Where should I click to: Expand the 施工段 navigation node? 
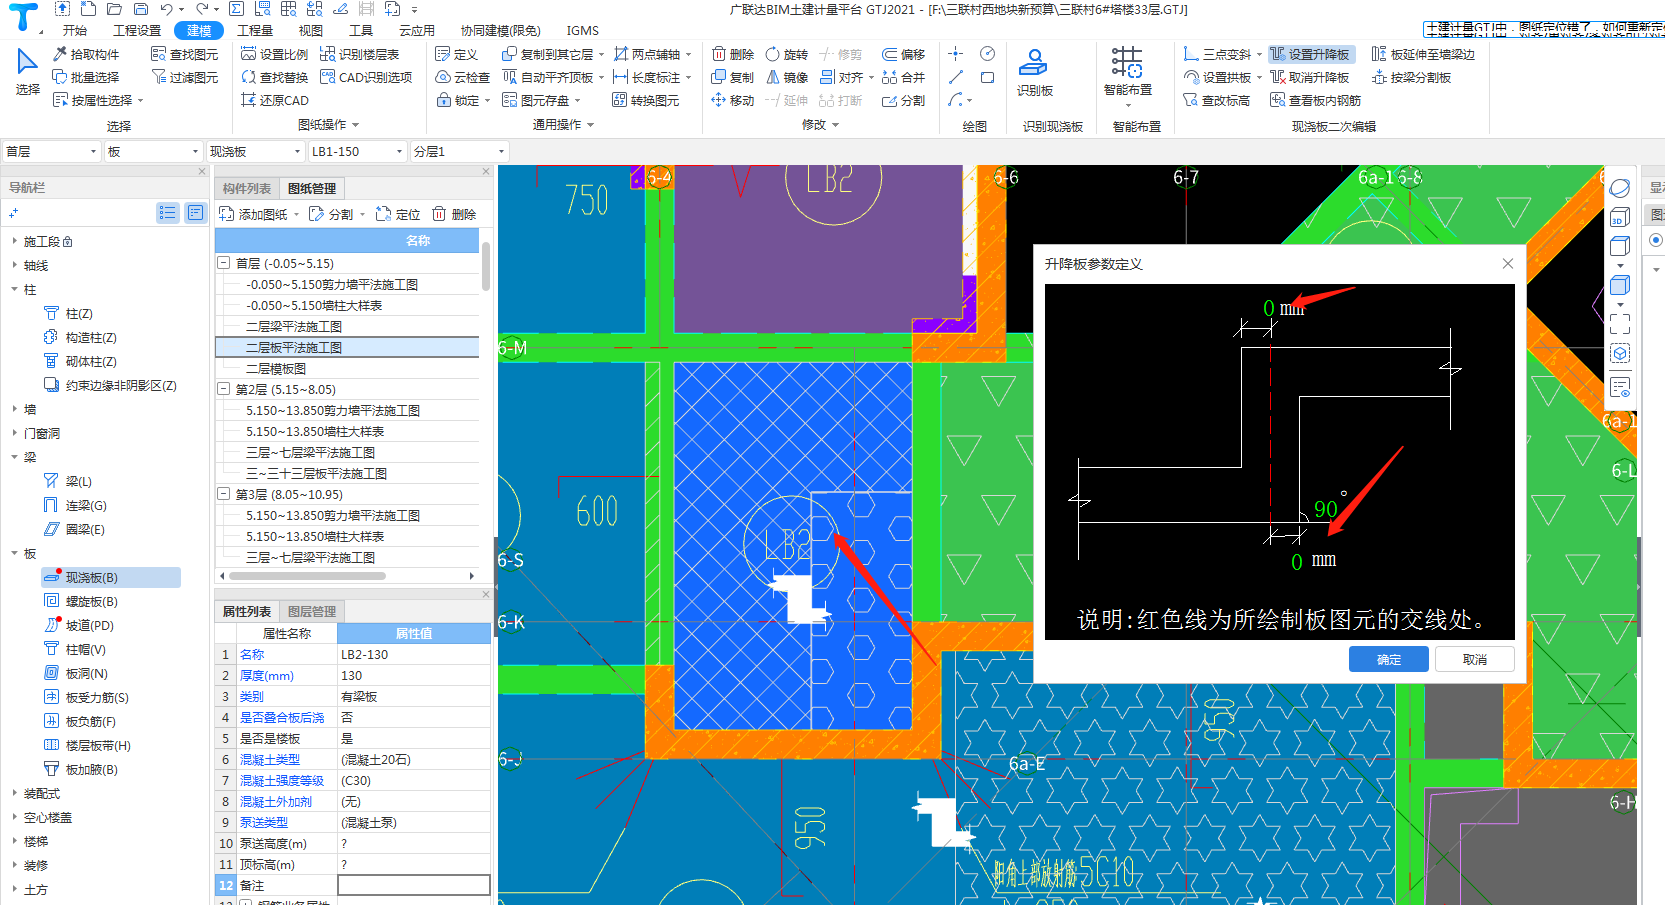click(x=14, y=241)
